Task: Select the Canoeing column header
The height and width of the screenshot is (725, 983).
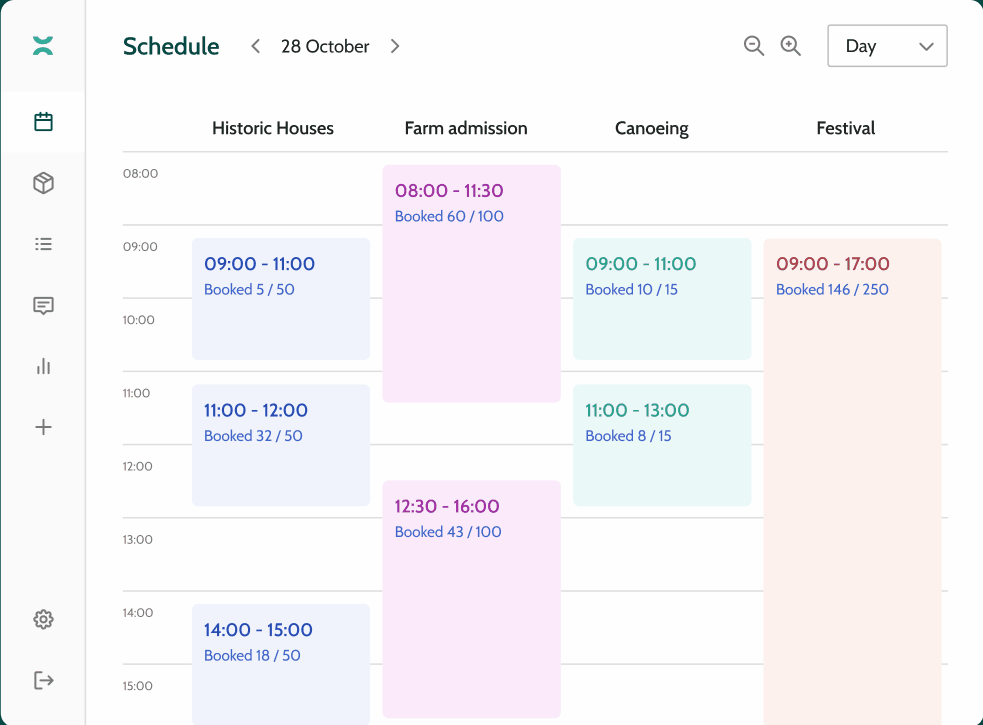Action: pyautogui.click(x=652, y=128)
